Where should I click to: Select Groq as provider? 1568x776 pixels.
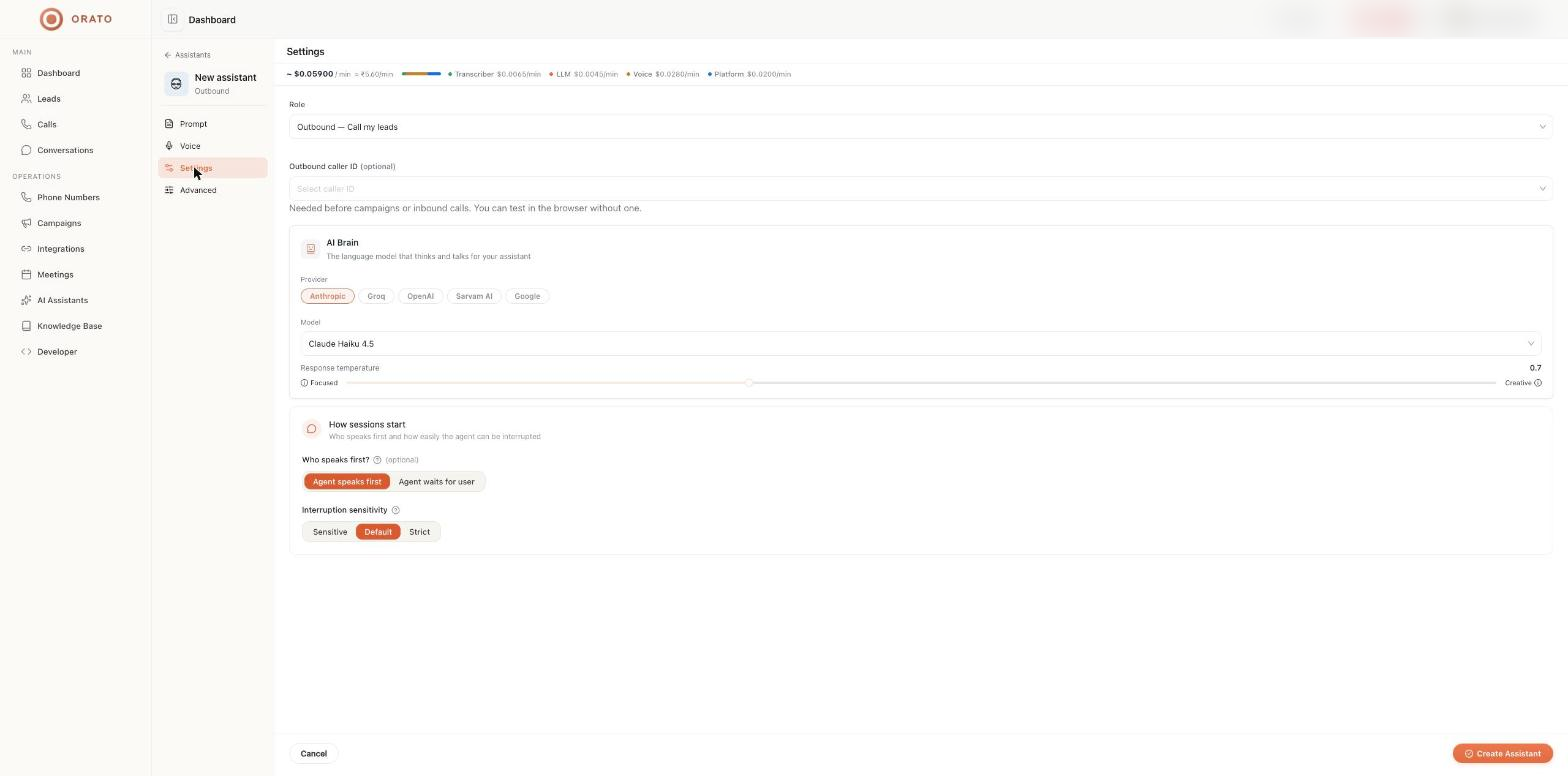[x=376, y=296]
